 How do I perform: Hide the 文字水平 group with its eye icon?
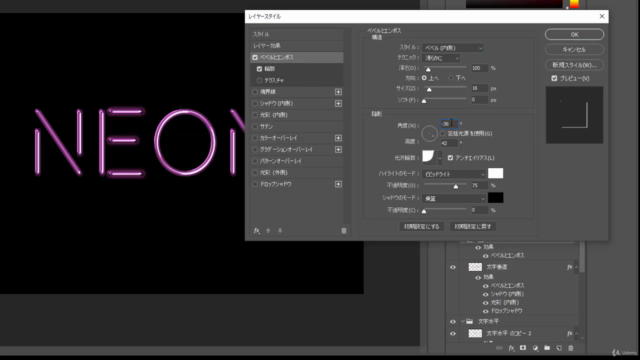pos(453,321)
